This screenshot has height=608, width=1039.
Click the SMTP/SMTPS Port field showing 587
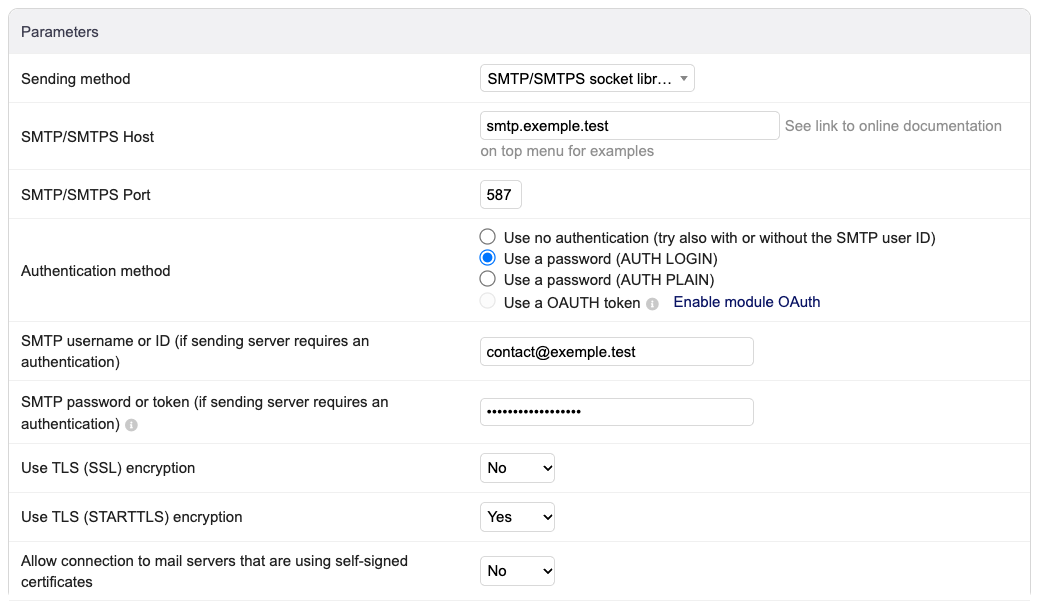pos(500,195)
